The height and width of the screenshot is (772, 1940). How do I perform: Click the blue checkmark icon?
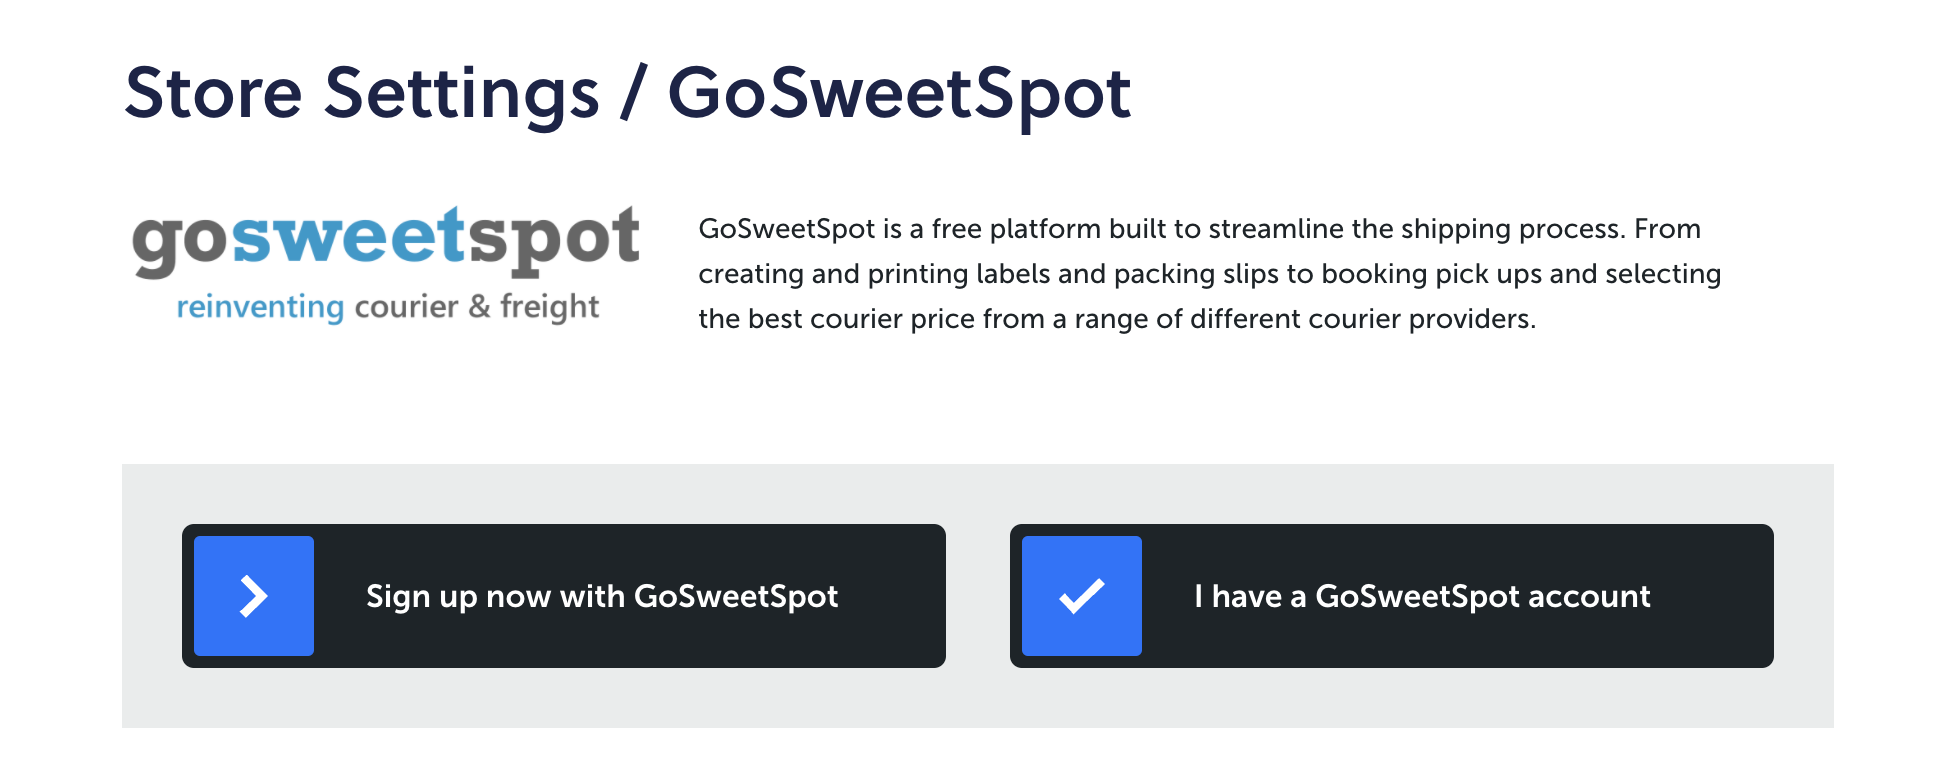pos(1082,596)
